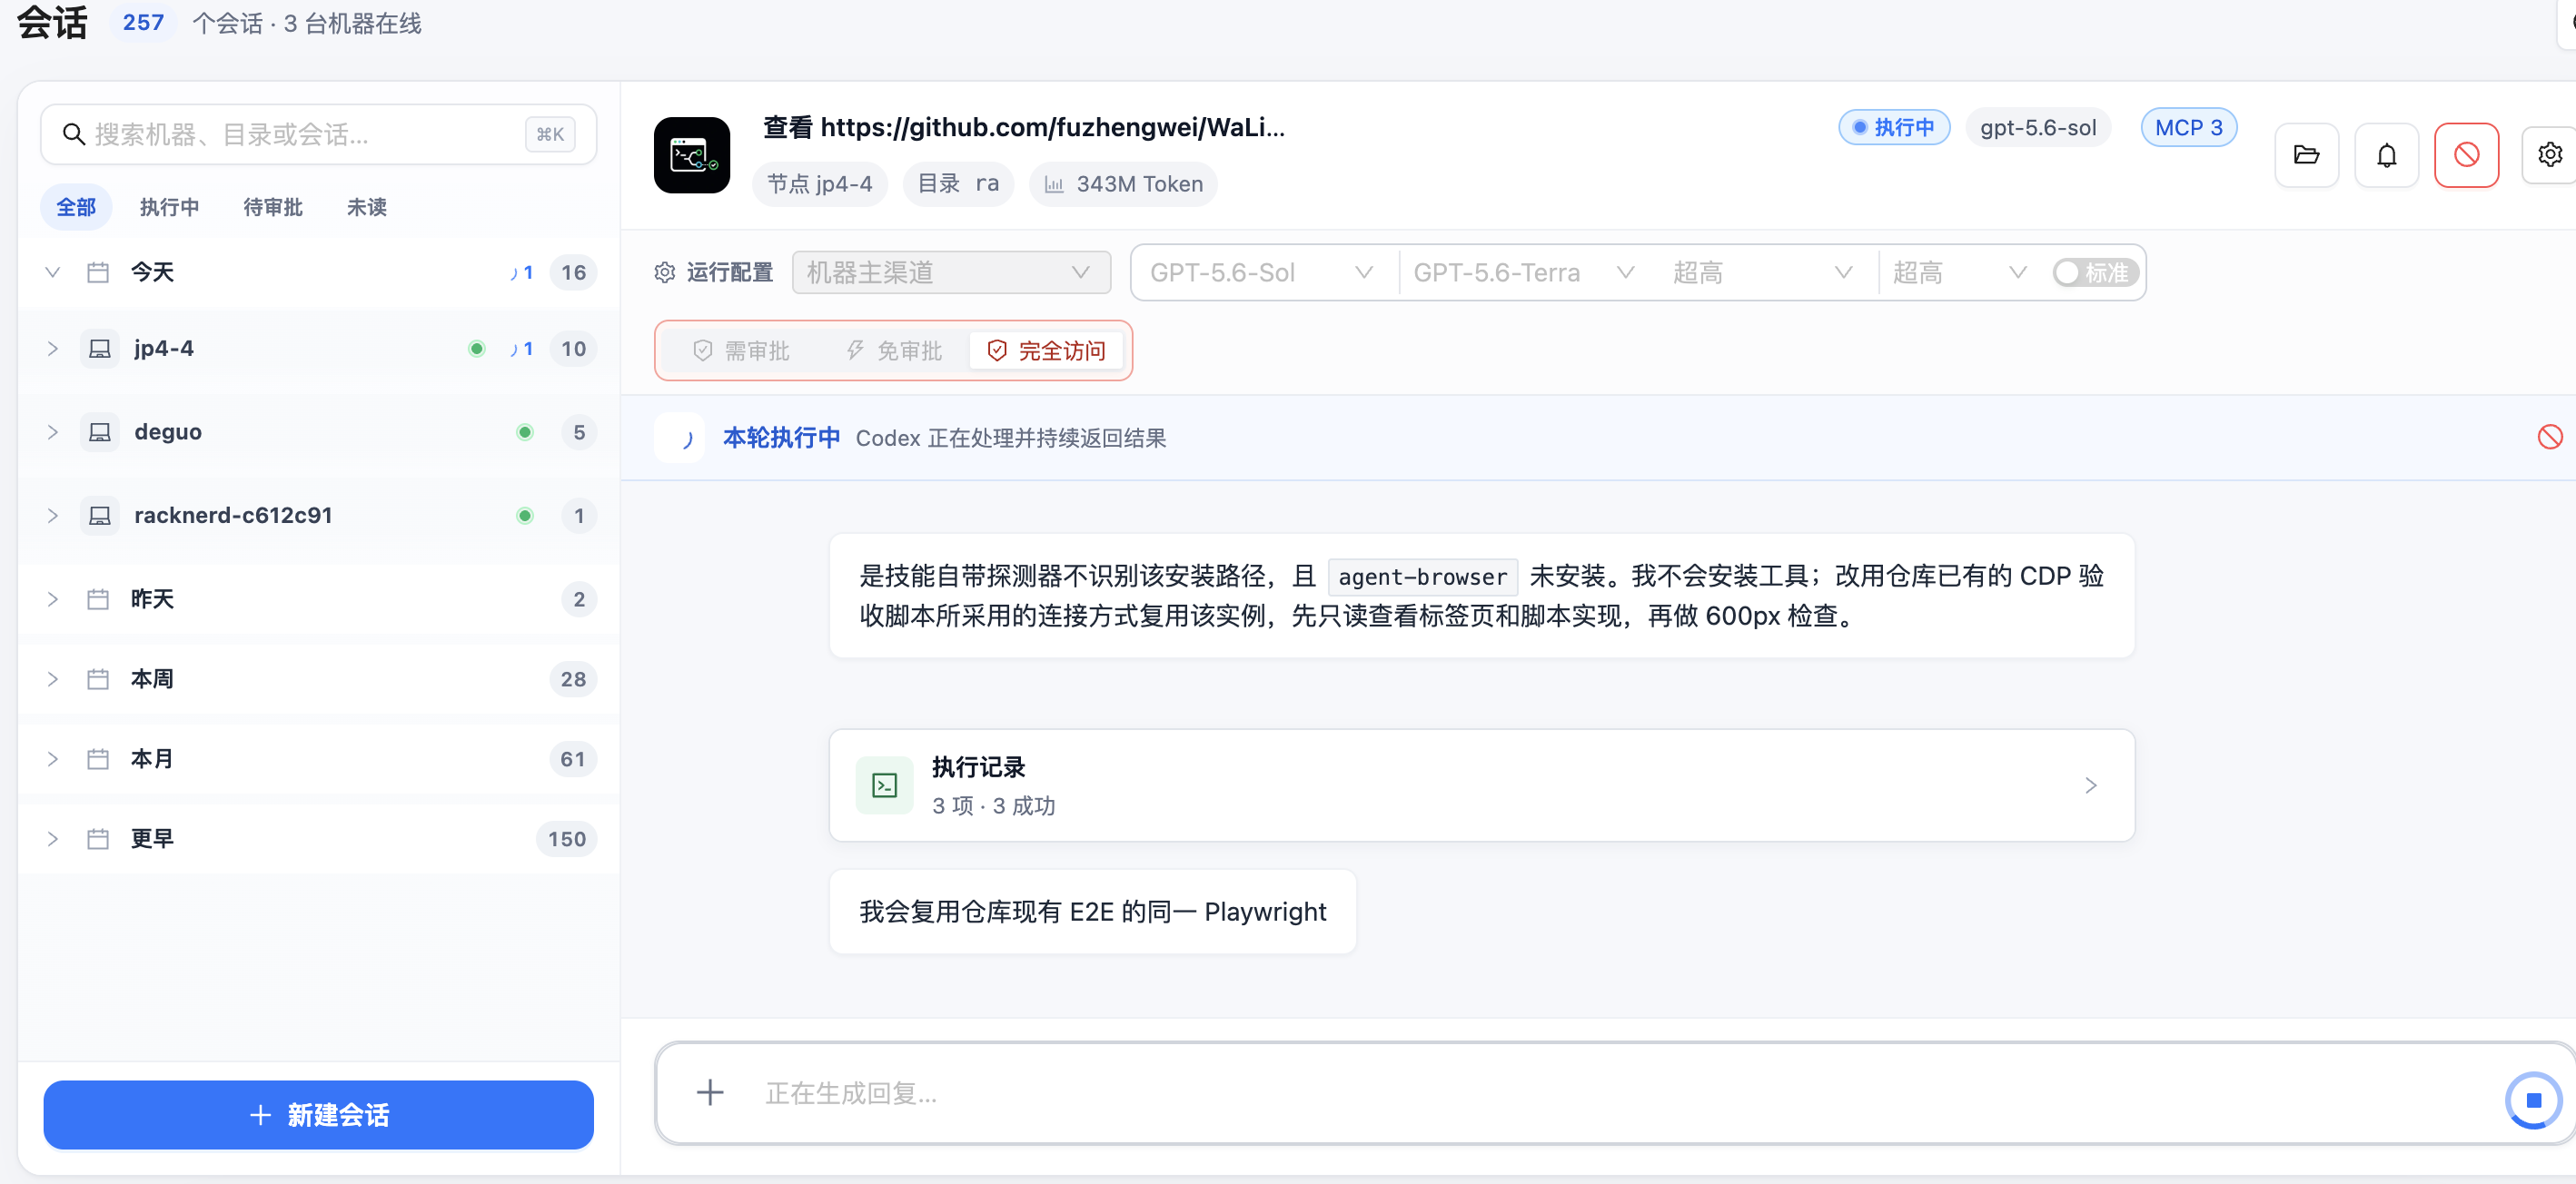Click the 新建会话 button
Screen dimensions: 2576x1184
318,1115
